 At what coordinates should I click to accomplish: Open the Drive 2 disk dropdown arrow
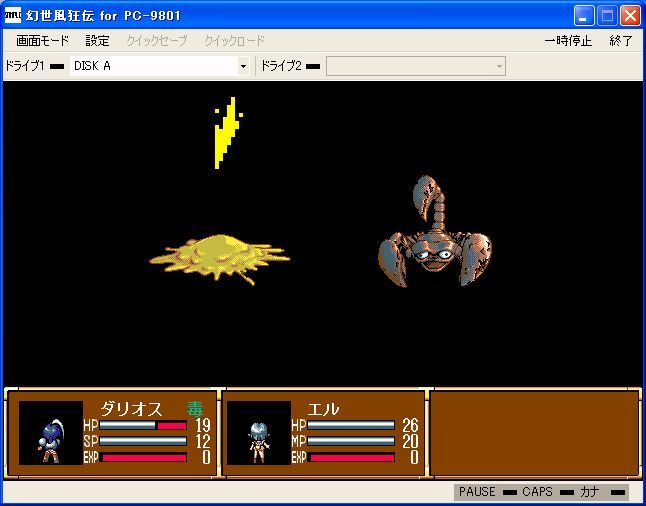pyautogui.click(x=499, y=66)
